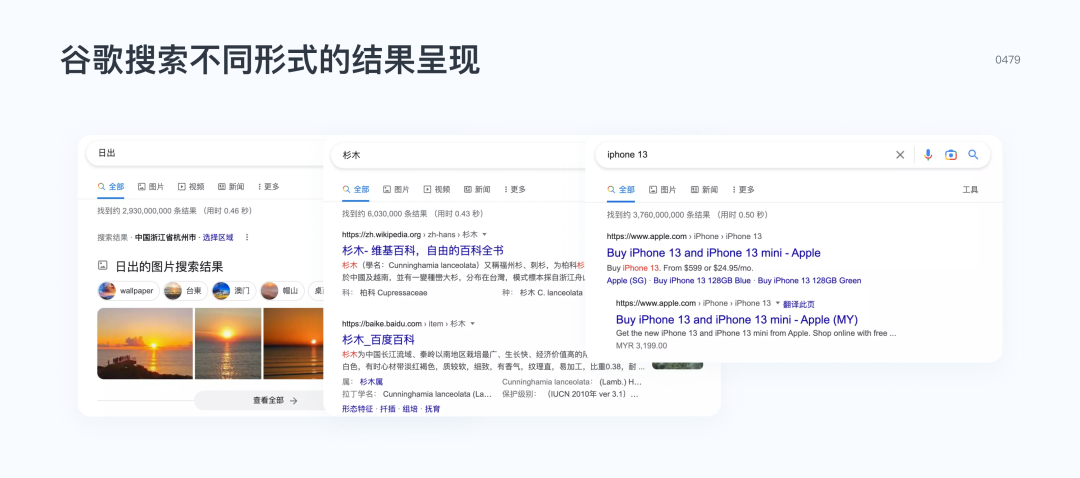Click 找到约 6,030,000 条结果 text

(x=413, y=214)
